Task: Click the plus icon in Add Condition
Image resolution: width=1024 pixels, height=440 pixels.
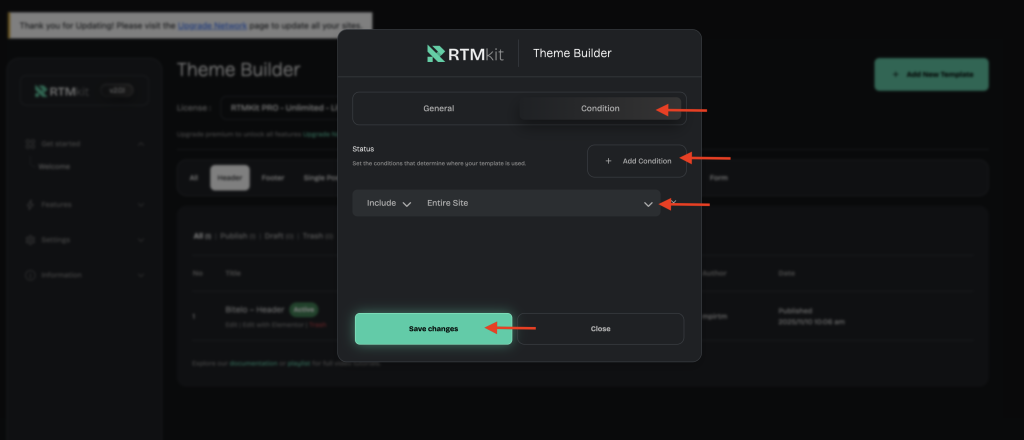Action: coord(608,161)
